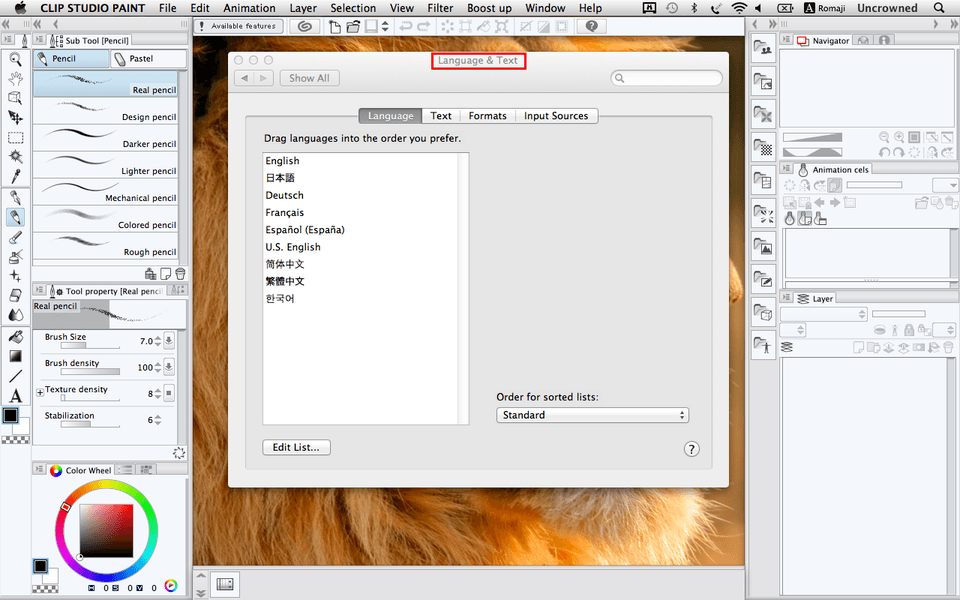960x600 pixels.
Task: Open the Clip Studio spiral icon
Action: tap(306, 26)
